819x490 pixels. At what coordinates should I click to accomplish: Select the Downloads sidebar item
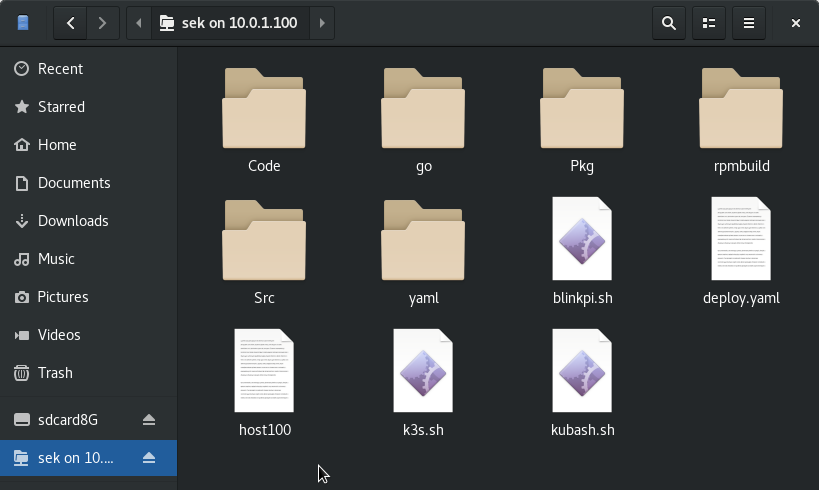tap(73, 221)
